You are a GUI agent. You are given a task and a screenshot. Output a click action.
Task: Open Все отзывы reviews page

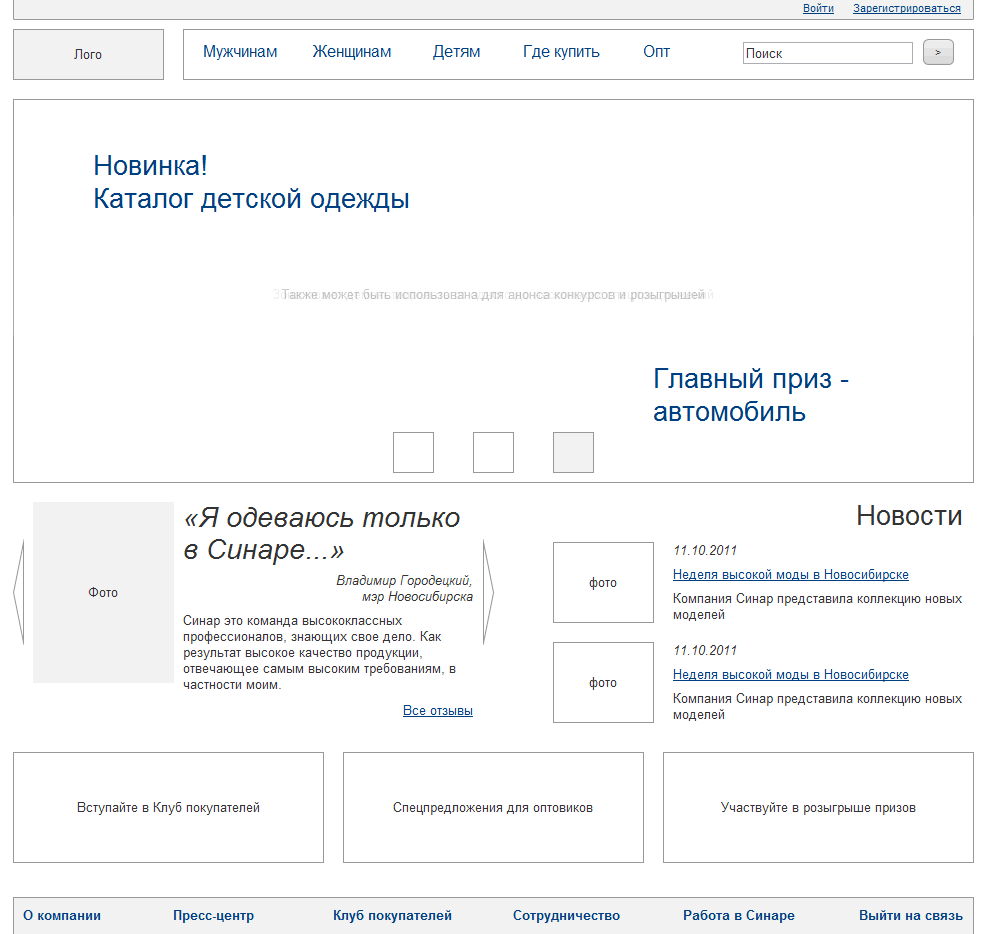tap(439, 710)
